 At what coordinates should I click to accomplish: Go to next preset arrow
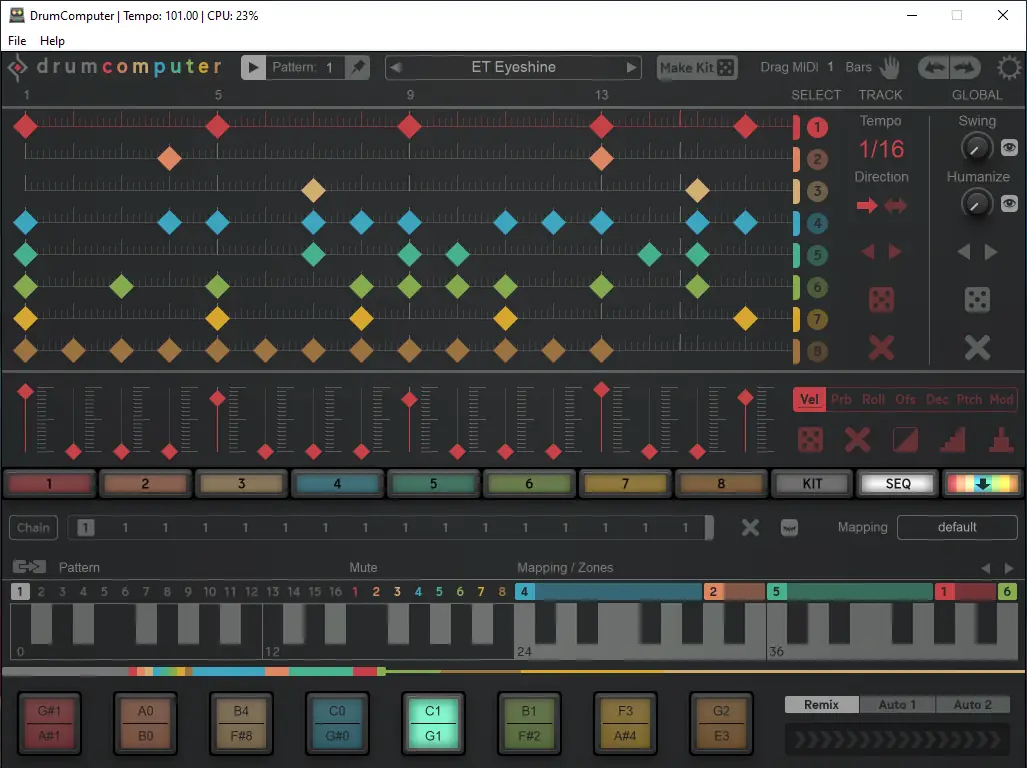631,67
